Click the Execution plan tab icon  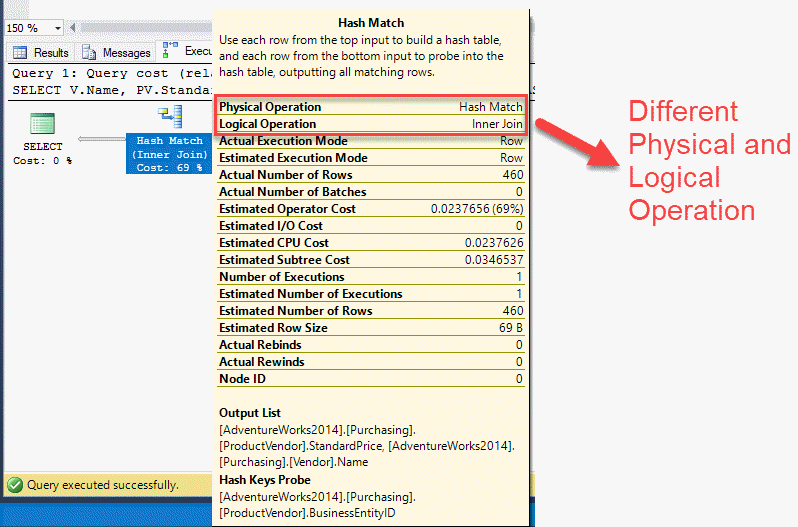pos(171,52)
